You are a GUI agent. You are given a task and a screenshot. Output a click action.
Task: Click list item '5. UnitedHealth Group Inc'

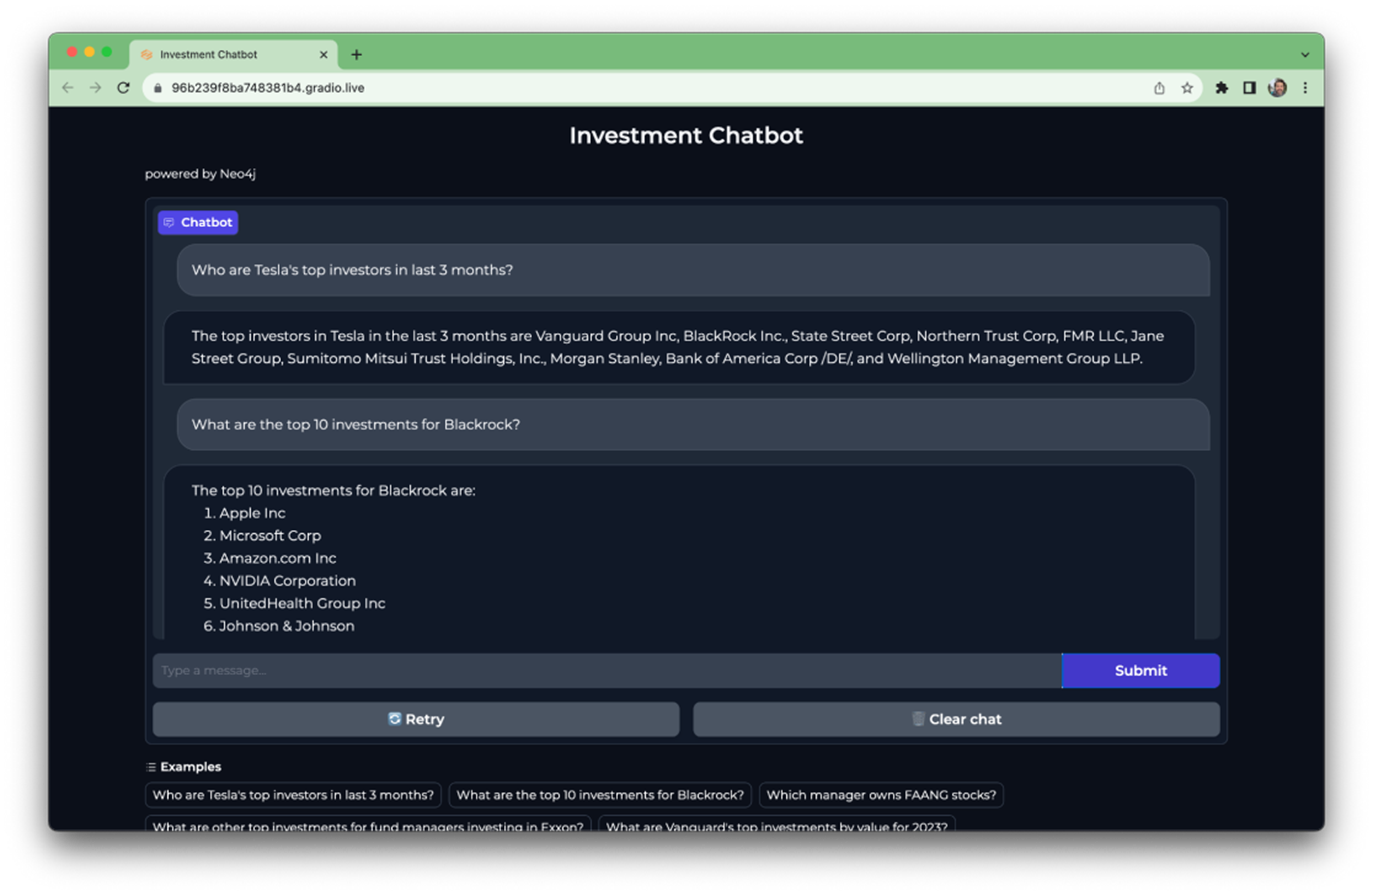pyautogui.click(x=294, y=603)
